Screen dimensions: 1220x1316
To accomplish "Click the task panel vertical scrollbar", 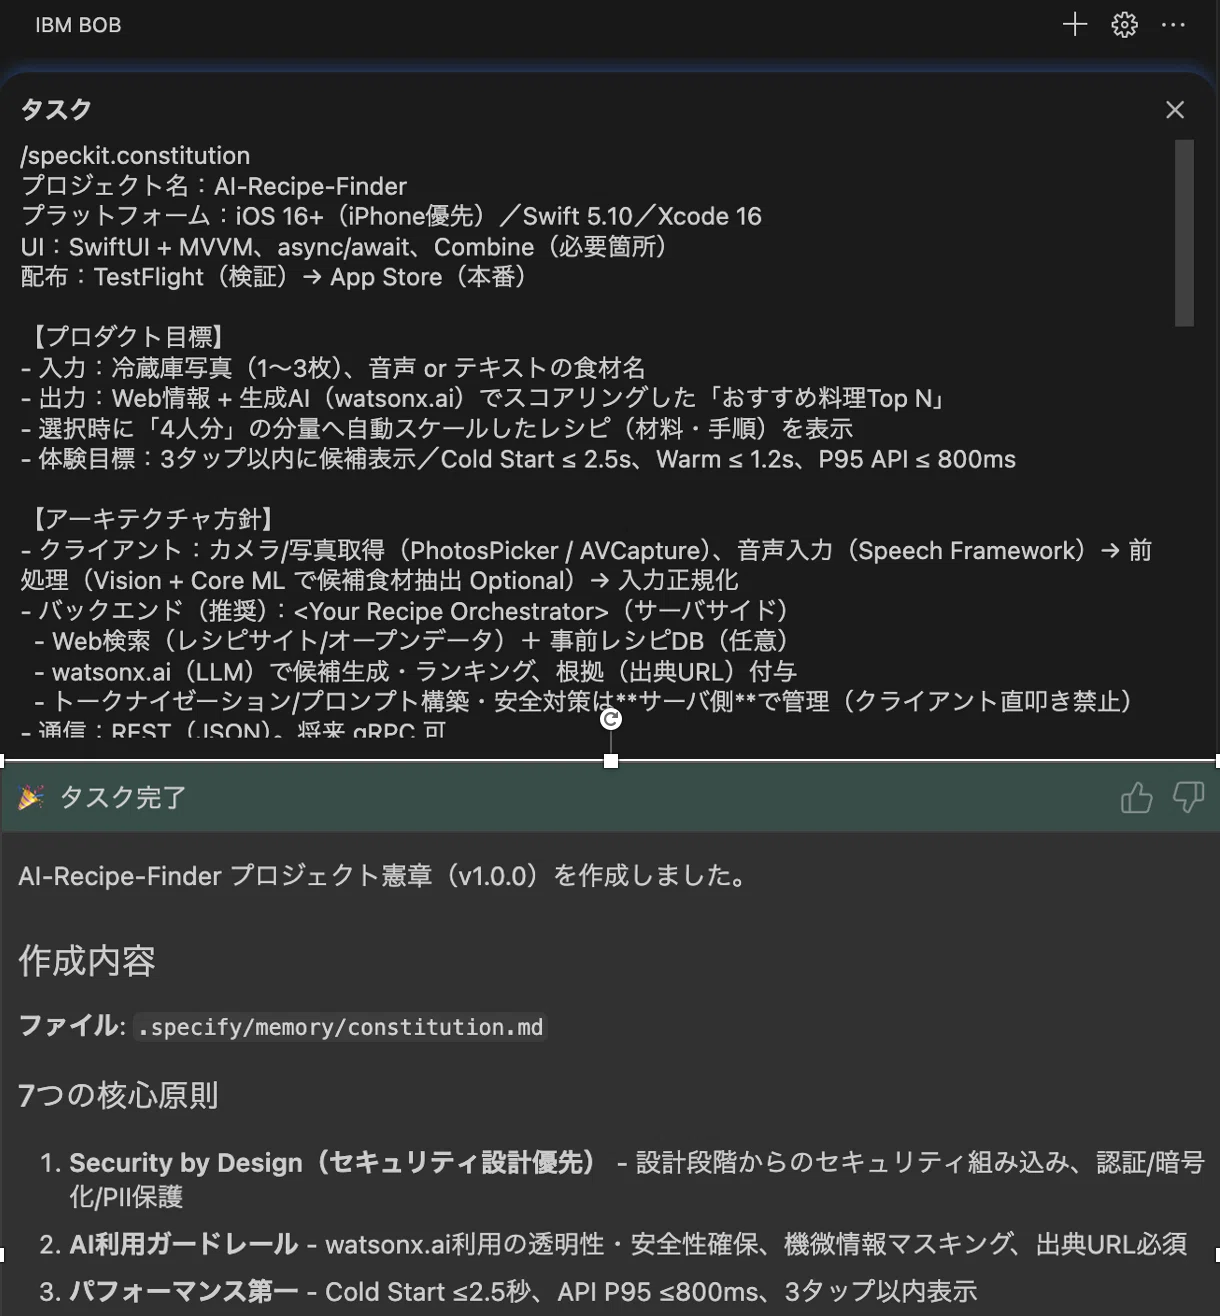I will 1185,233.
